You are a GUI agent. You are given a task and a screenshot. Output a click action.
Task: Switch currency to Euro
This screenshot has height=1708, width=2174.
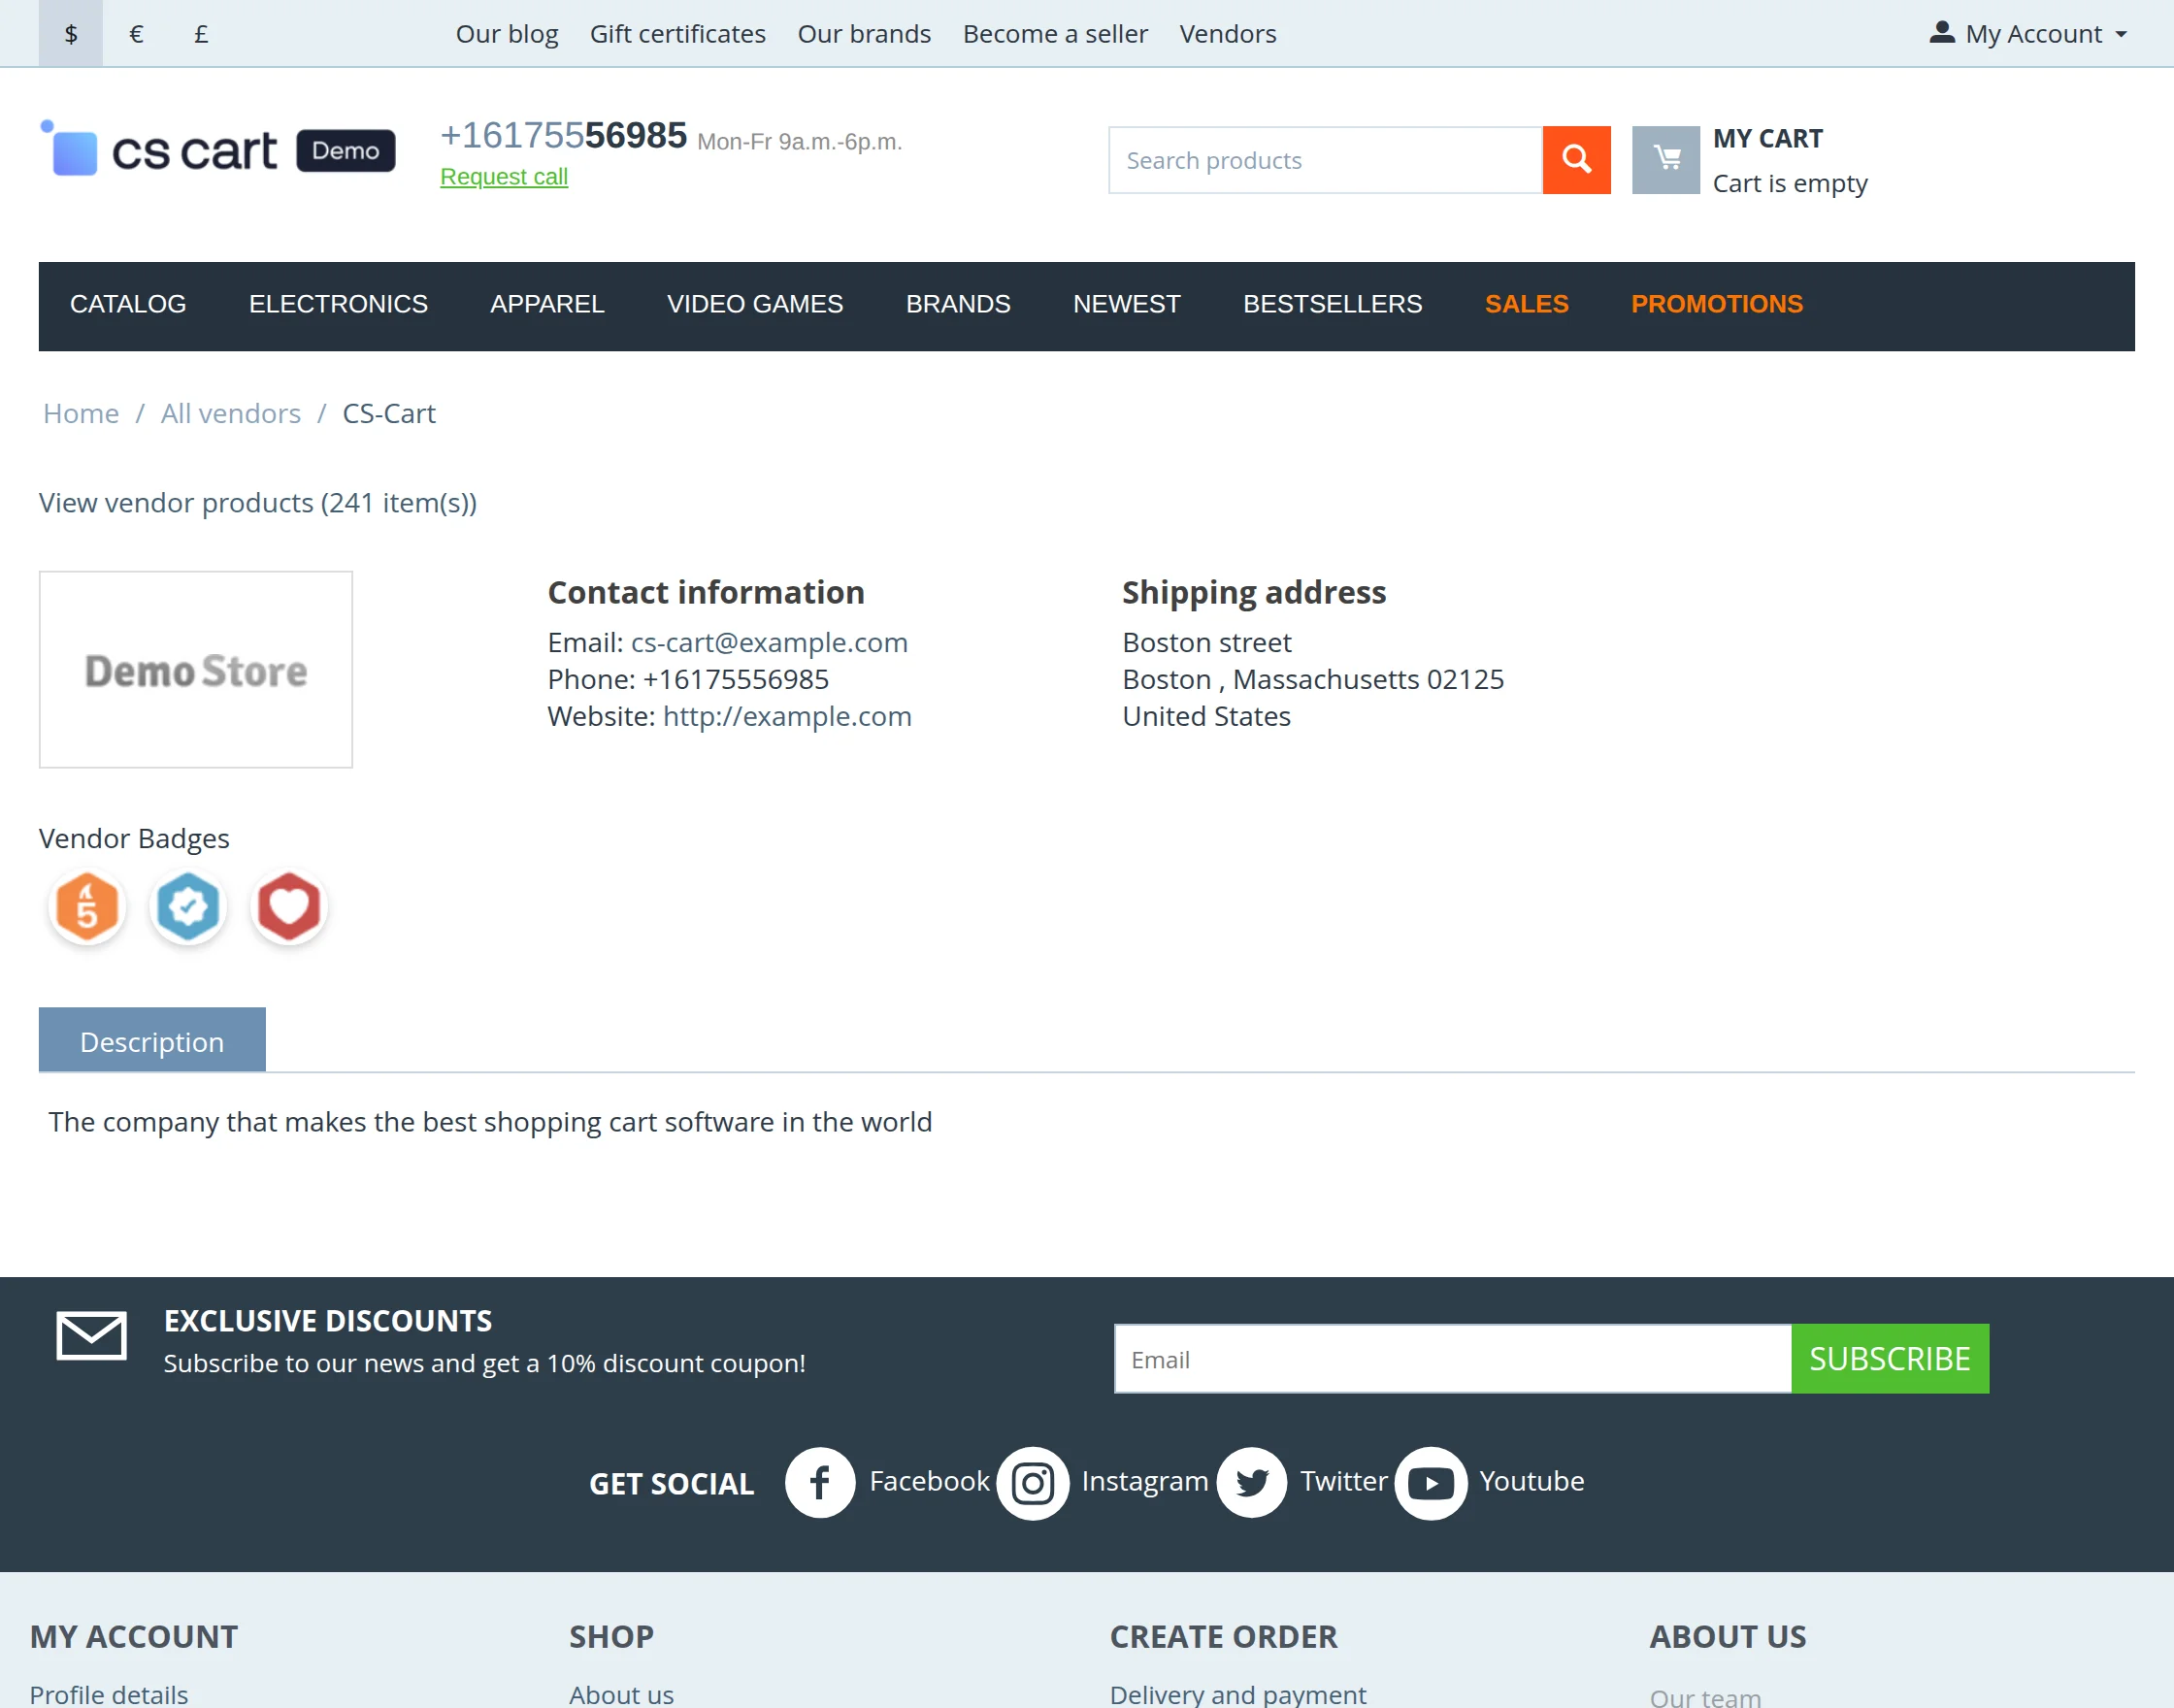point(136,34)
